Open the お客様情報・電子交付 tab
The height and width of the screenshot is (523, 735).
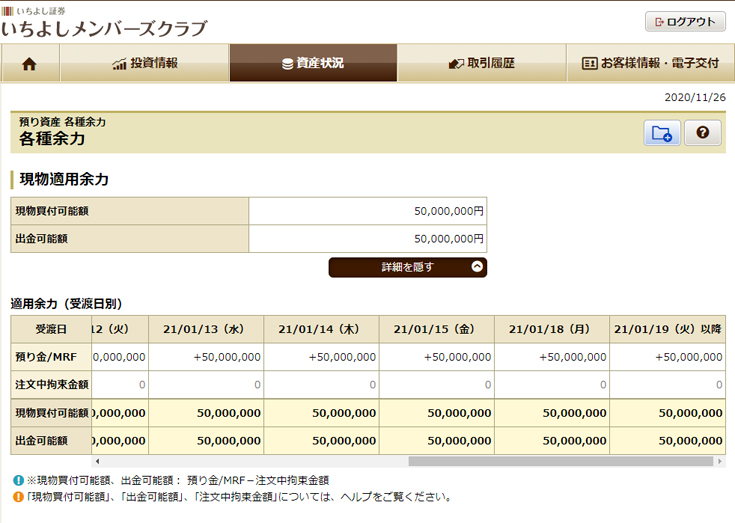650,63
